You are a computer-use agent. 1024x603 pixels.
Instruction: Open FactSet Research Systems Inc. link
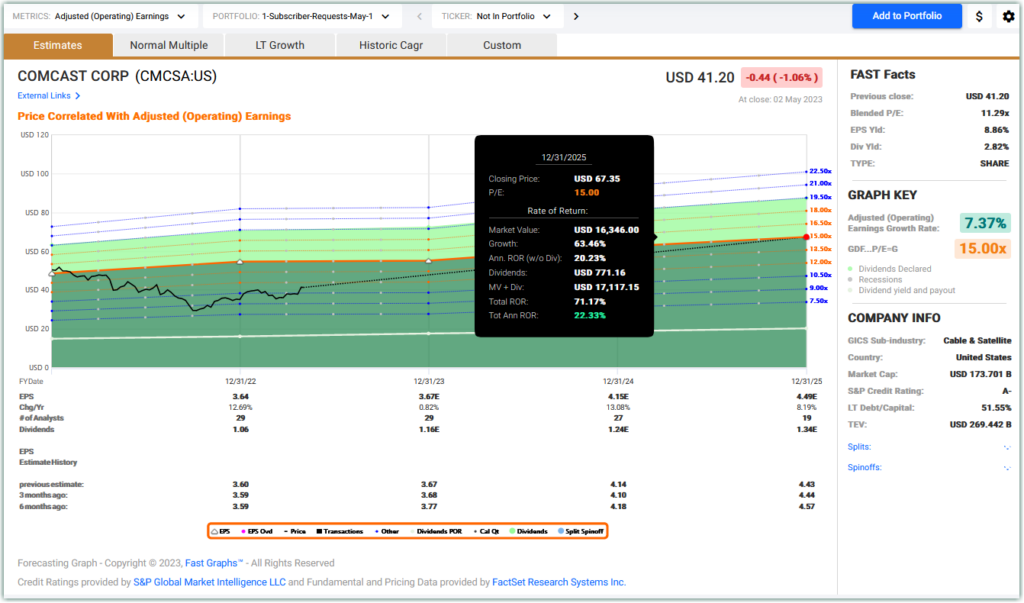pyautogui.click(x=558, y=582)
